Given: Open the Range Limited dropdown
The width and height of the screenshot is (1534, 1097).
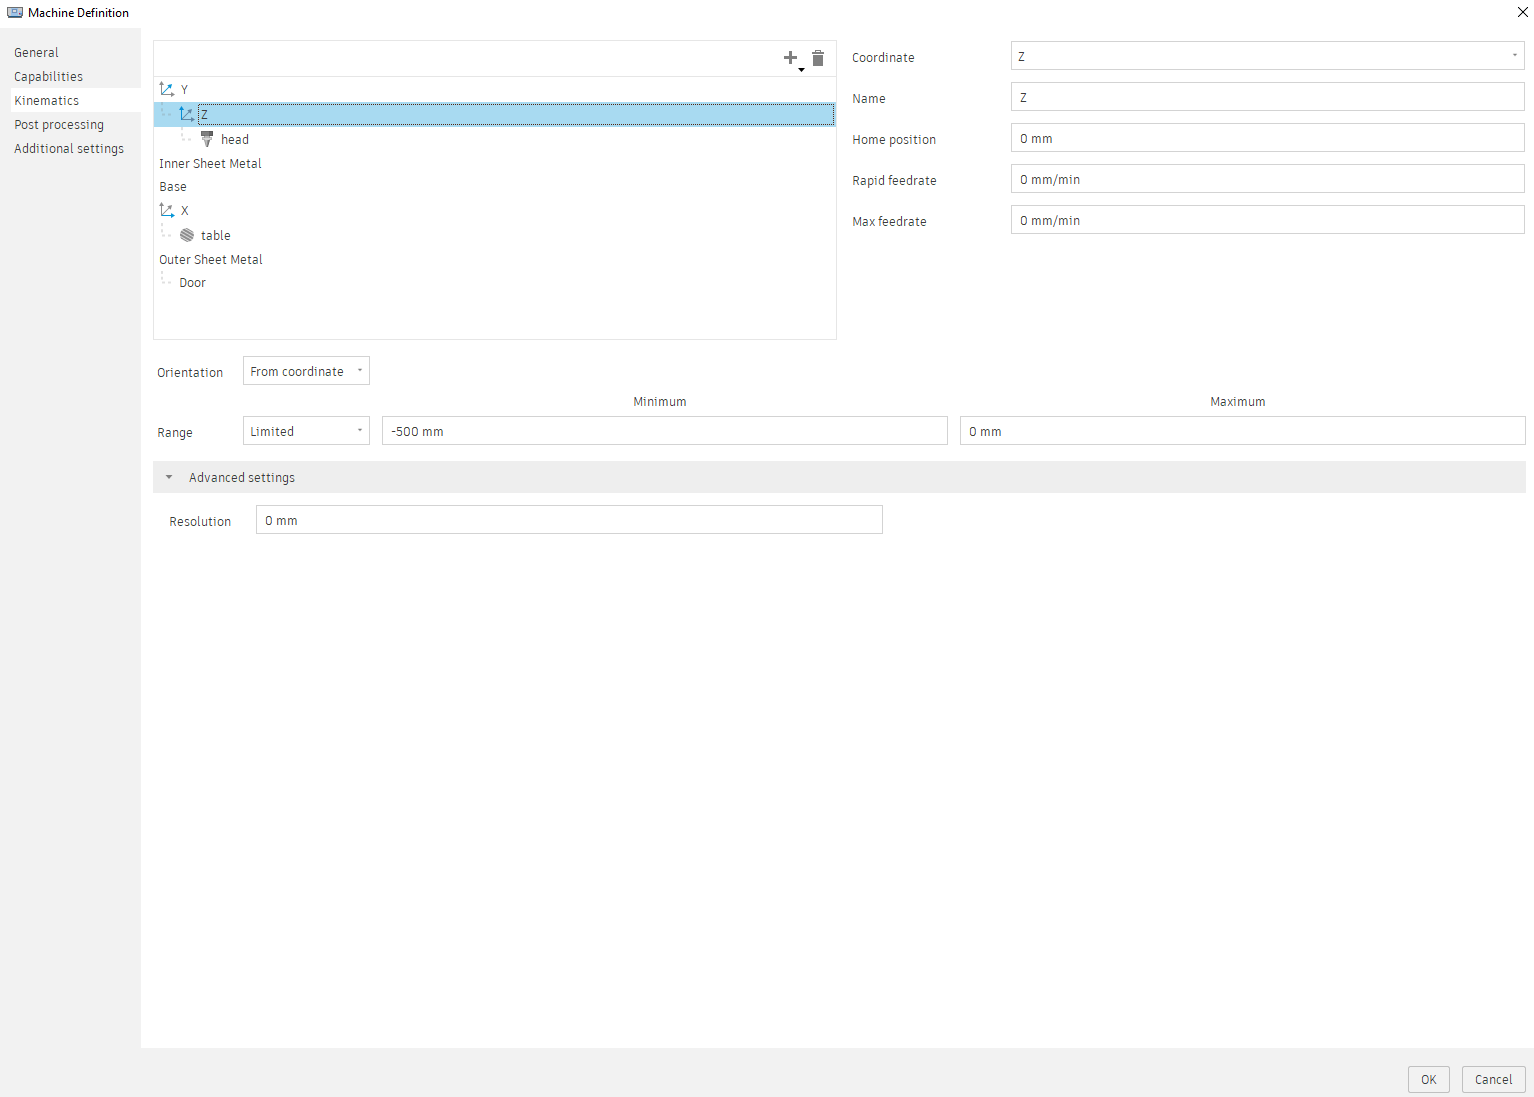Looking at the screenshot, I should click(306, 431).
